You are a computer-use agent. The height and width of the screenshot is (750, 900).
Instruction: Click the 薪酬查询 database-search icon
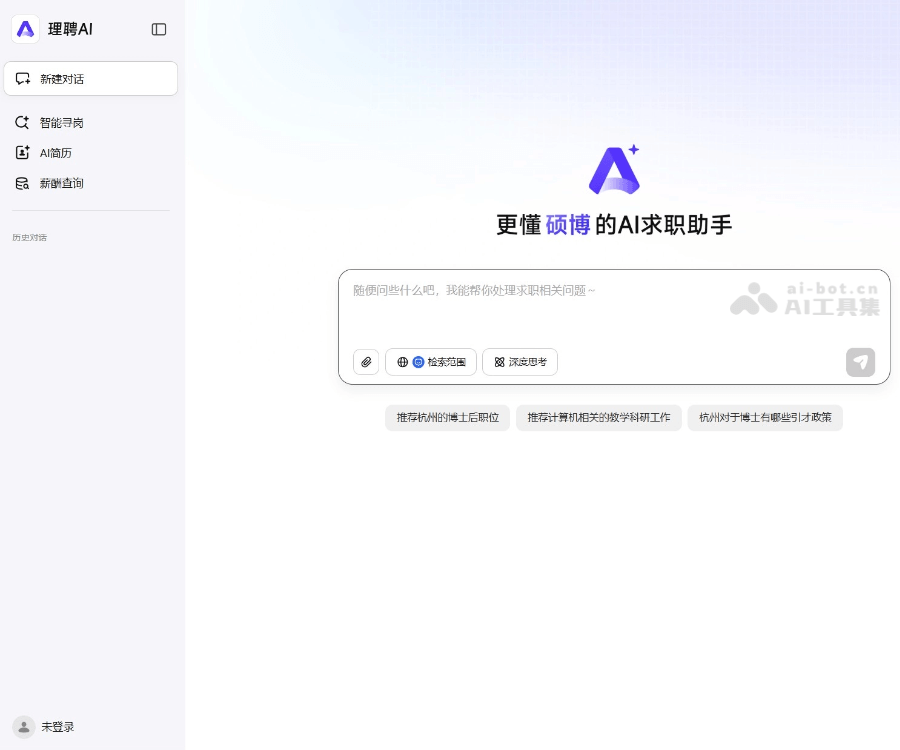[x=22, y=183]
